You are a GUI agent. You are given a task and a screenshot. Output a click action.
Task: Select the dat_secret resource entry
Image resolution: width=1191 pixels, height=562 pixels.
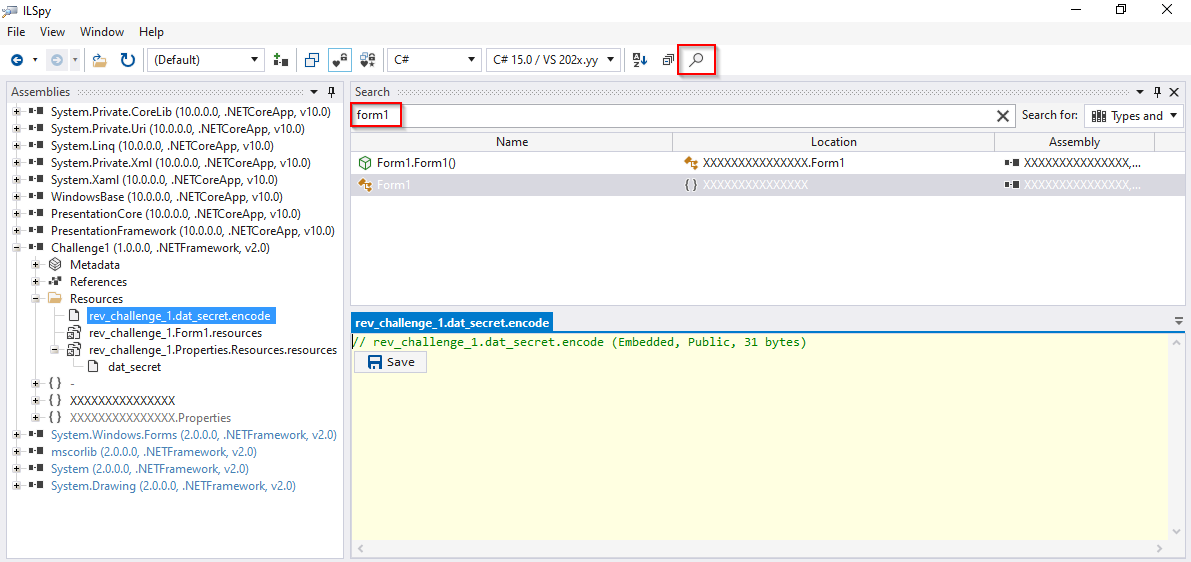click(134, 367)
